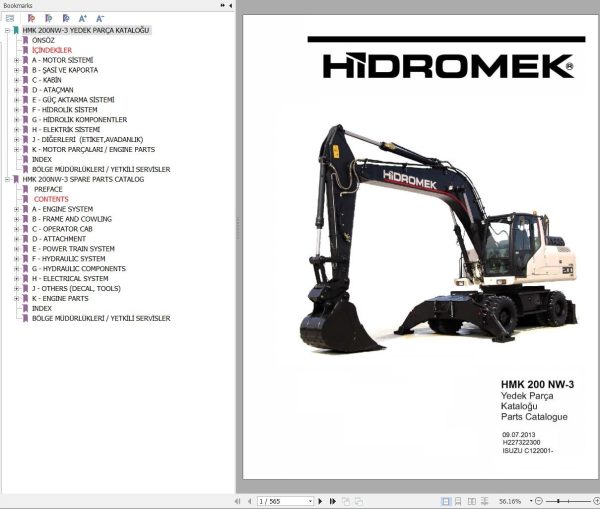Select H - ELECTRICAL SYSTEM bookmark

pyautogui.click(x=70, y=279)
